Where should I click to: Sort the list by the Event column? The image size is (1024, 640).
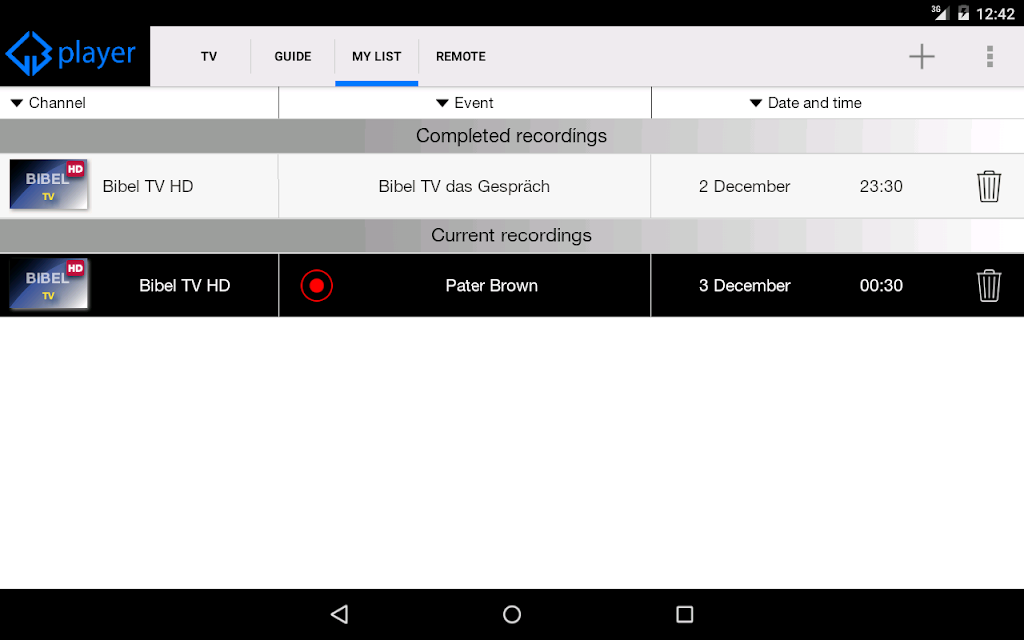(x=465, y=103)
